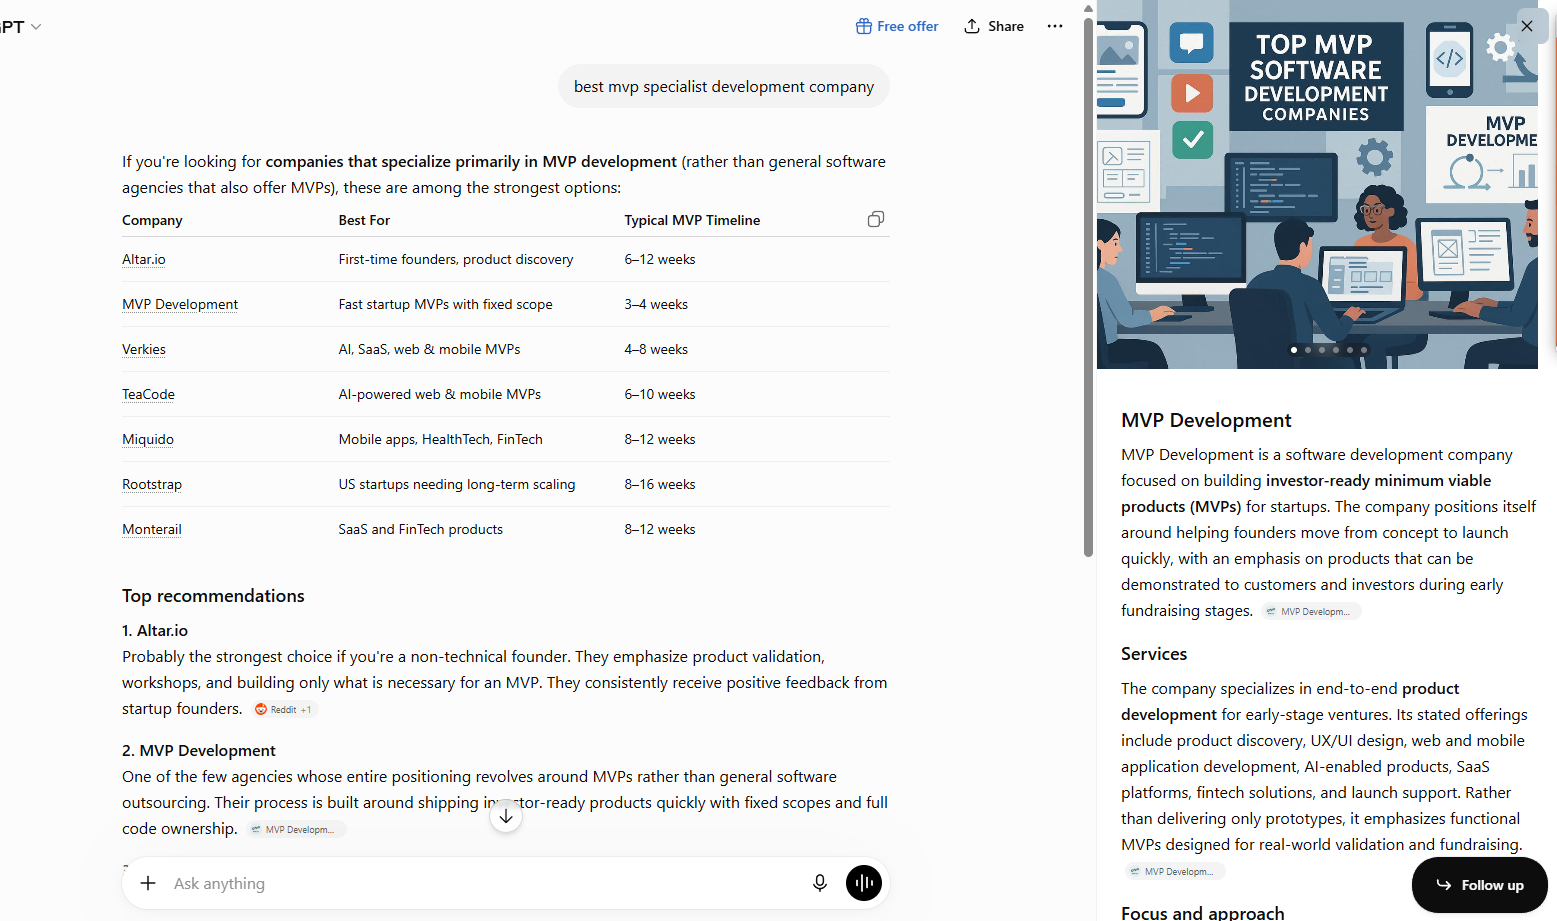Click the "3–4 weeks" timeline cell
The width and height of the screenshot is (1557, 921).
656,304
